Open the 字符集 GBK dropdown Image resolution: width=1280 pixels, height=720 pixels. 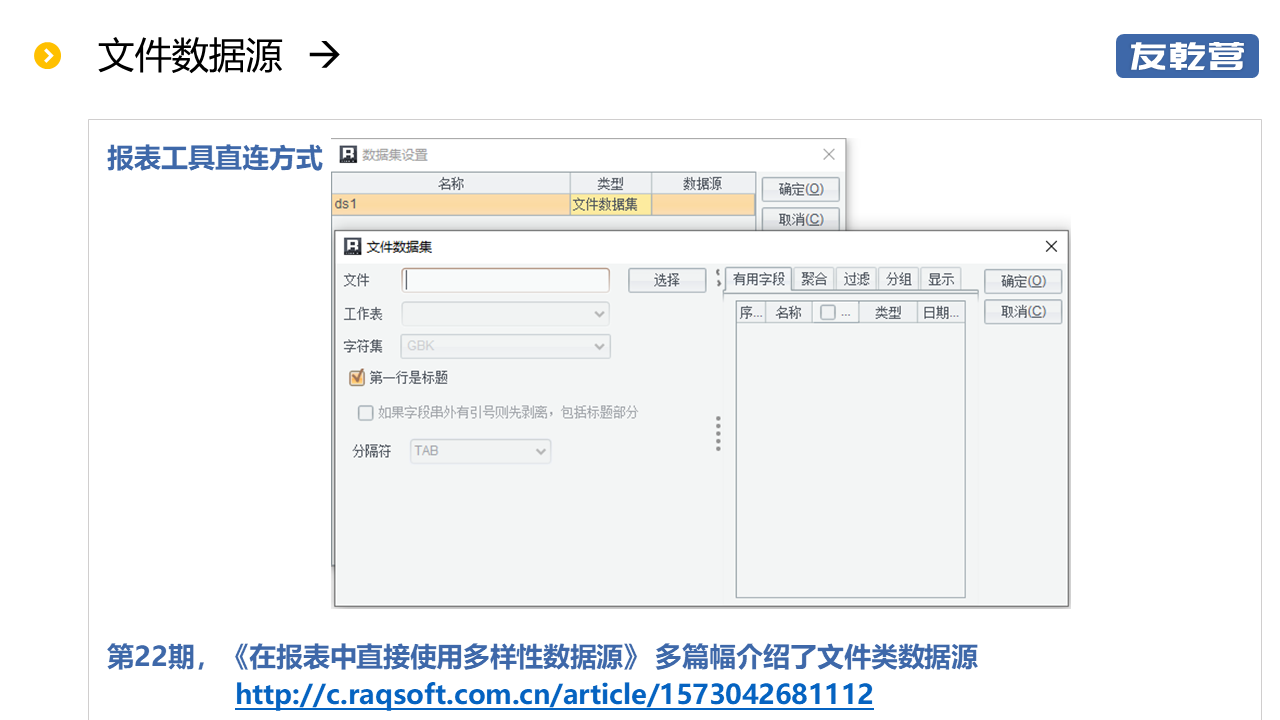[x=506, y=346]
